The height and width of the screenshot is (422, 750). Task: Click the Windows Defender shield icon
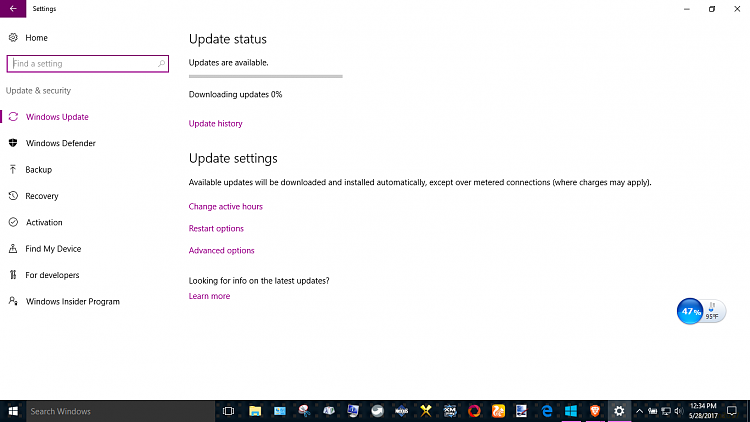[13, 143]
